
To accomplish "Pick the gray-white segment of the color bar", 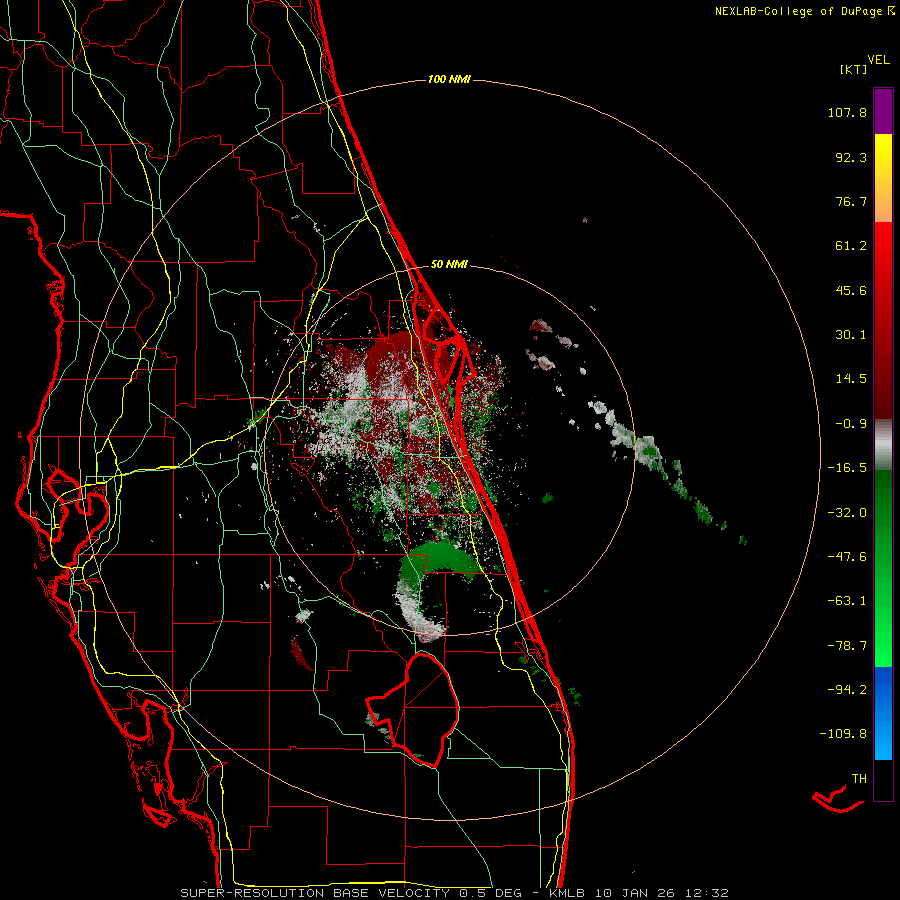I will pyautogui.click(x=883, y=444).
